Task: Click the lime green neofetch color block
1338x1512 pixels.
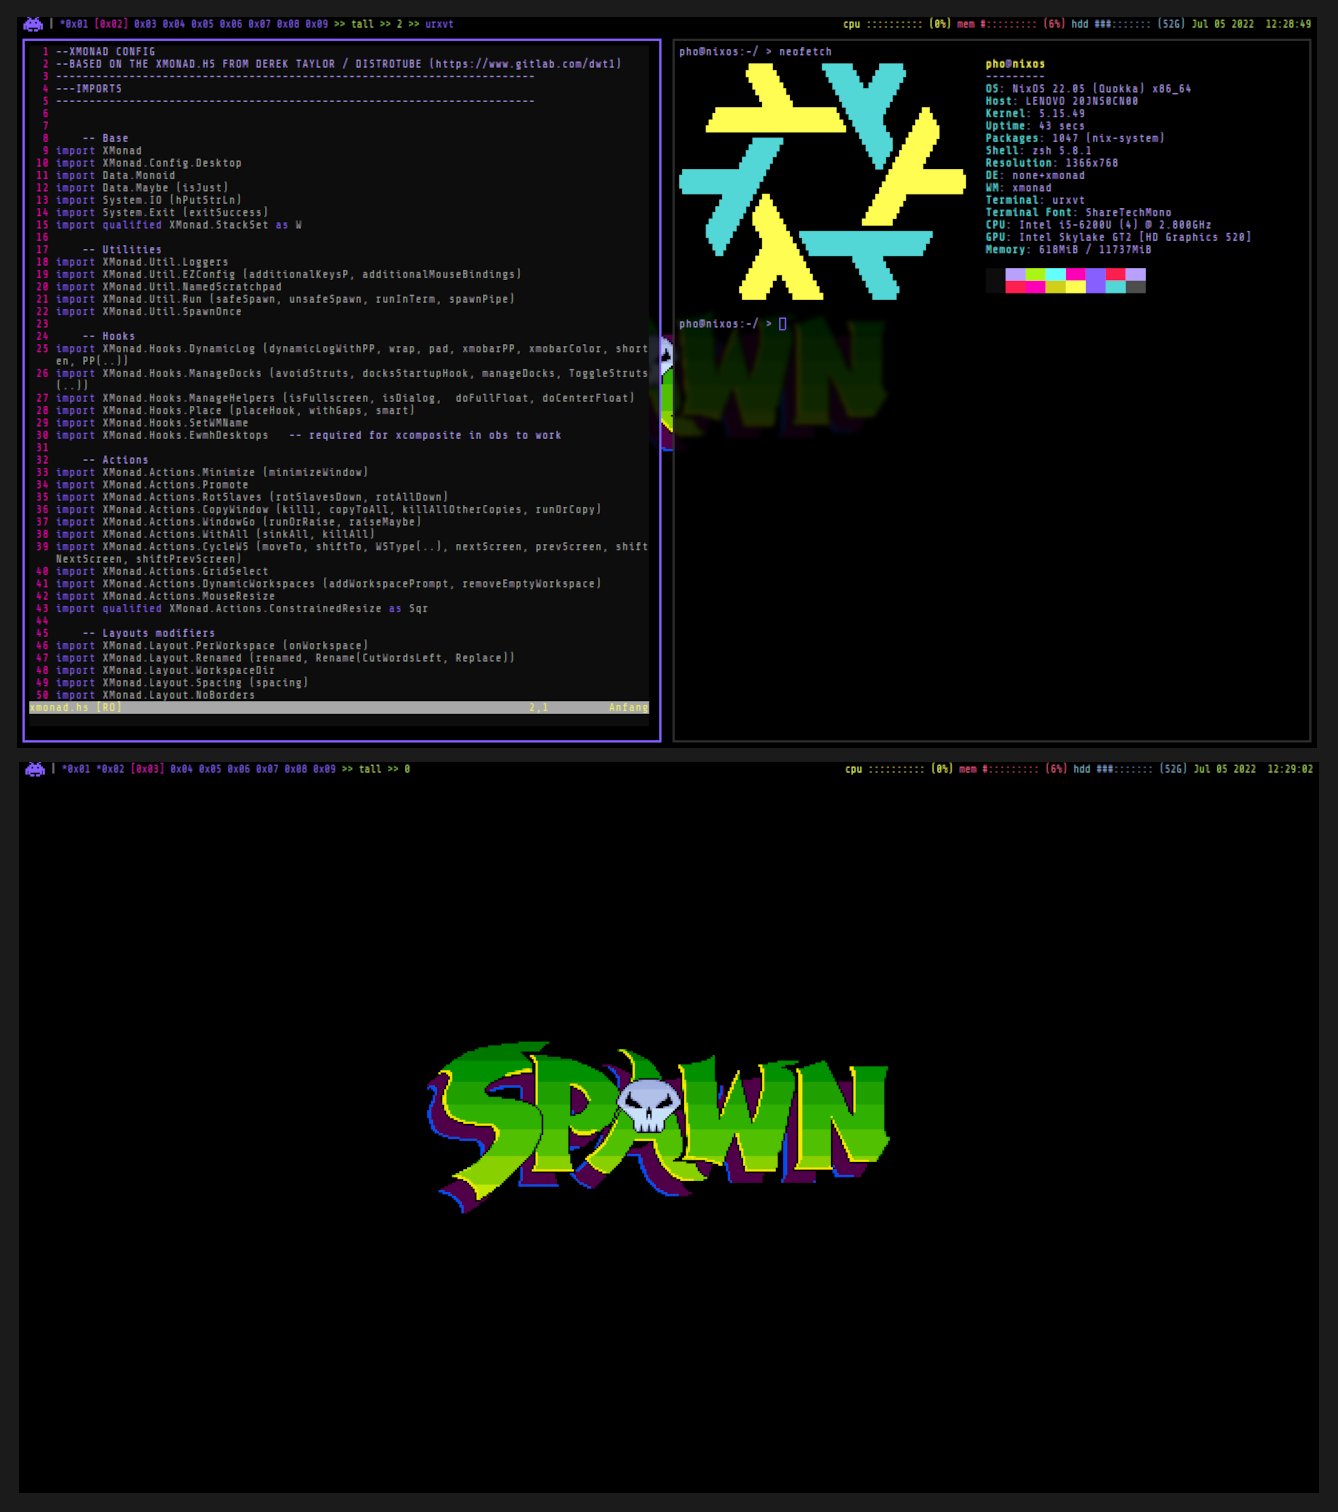Action: (1035, 274)
